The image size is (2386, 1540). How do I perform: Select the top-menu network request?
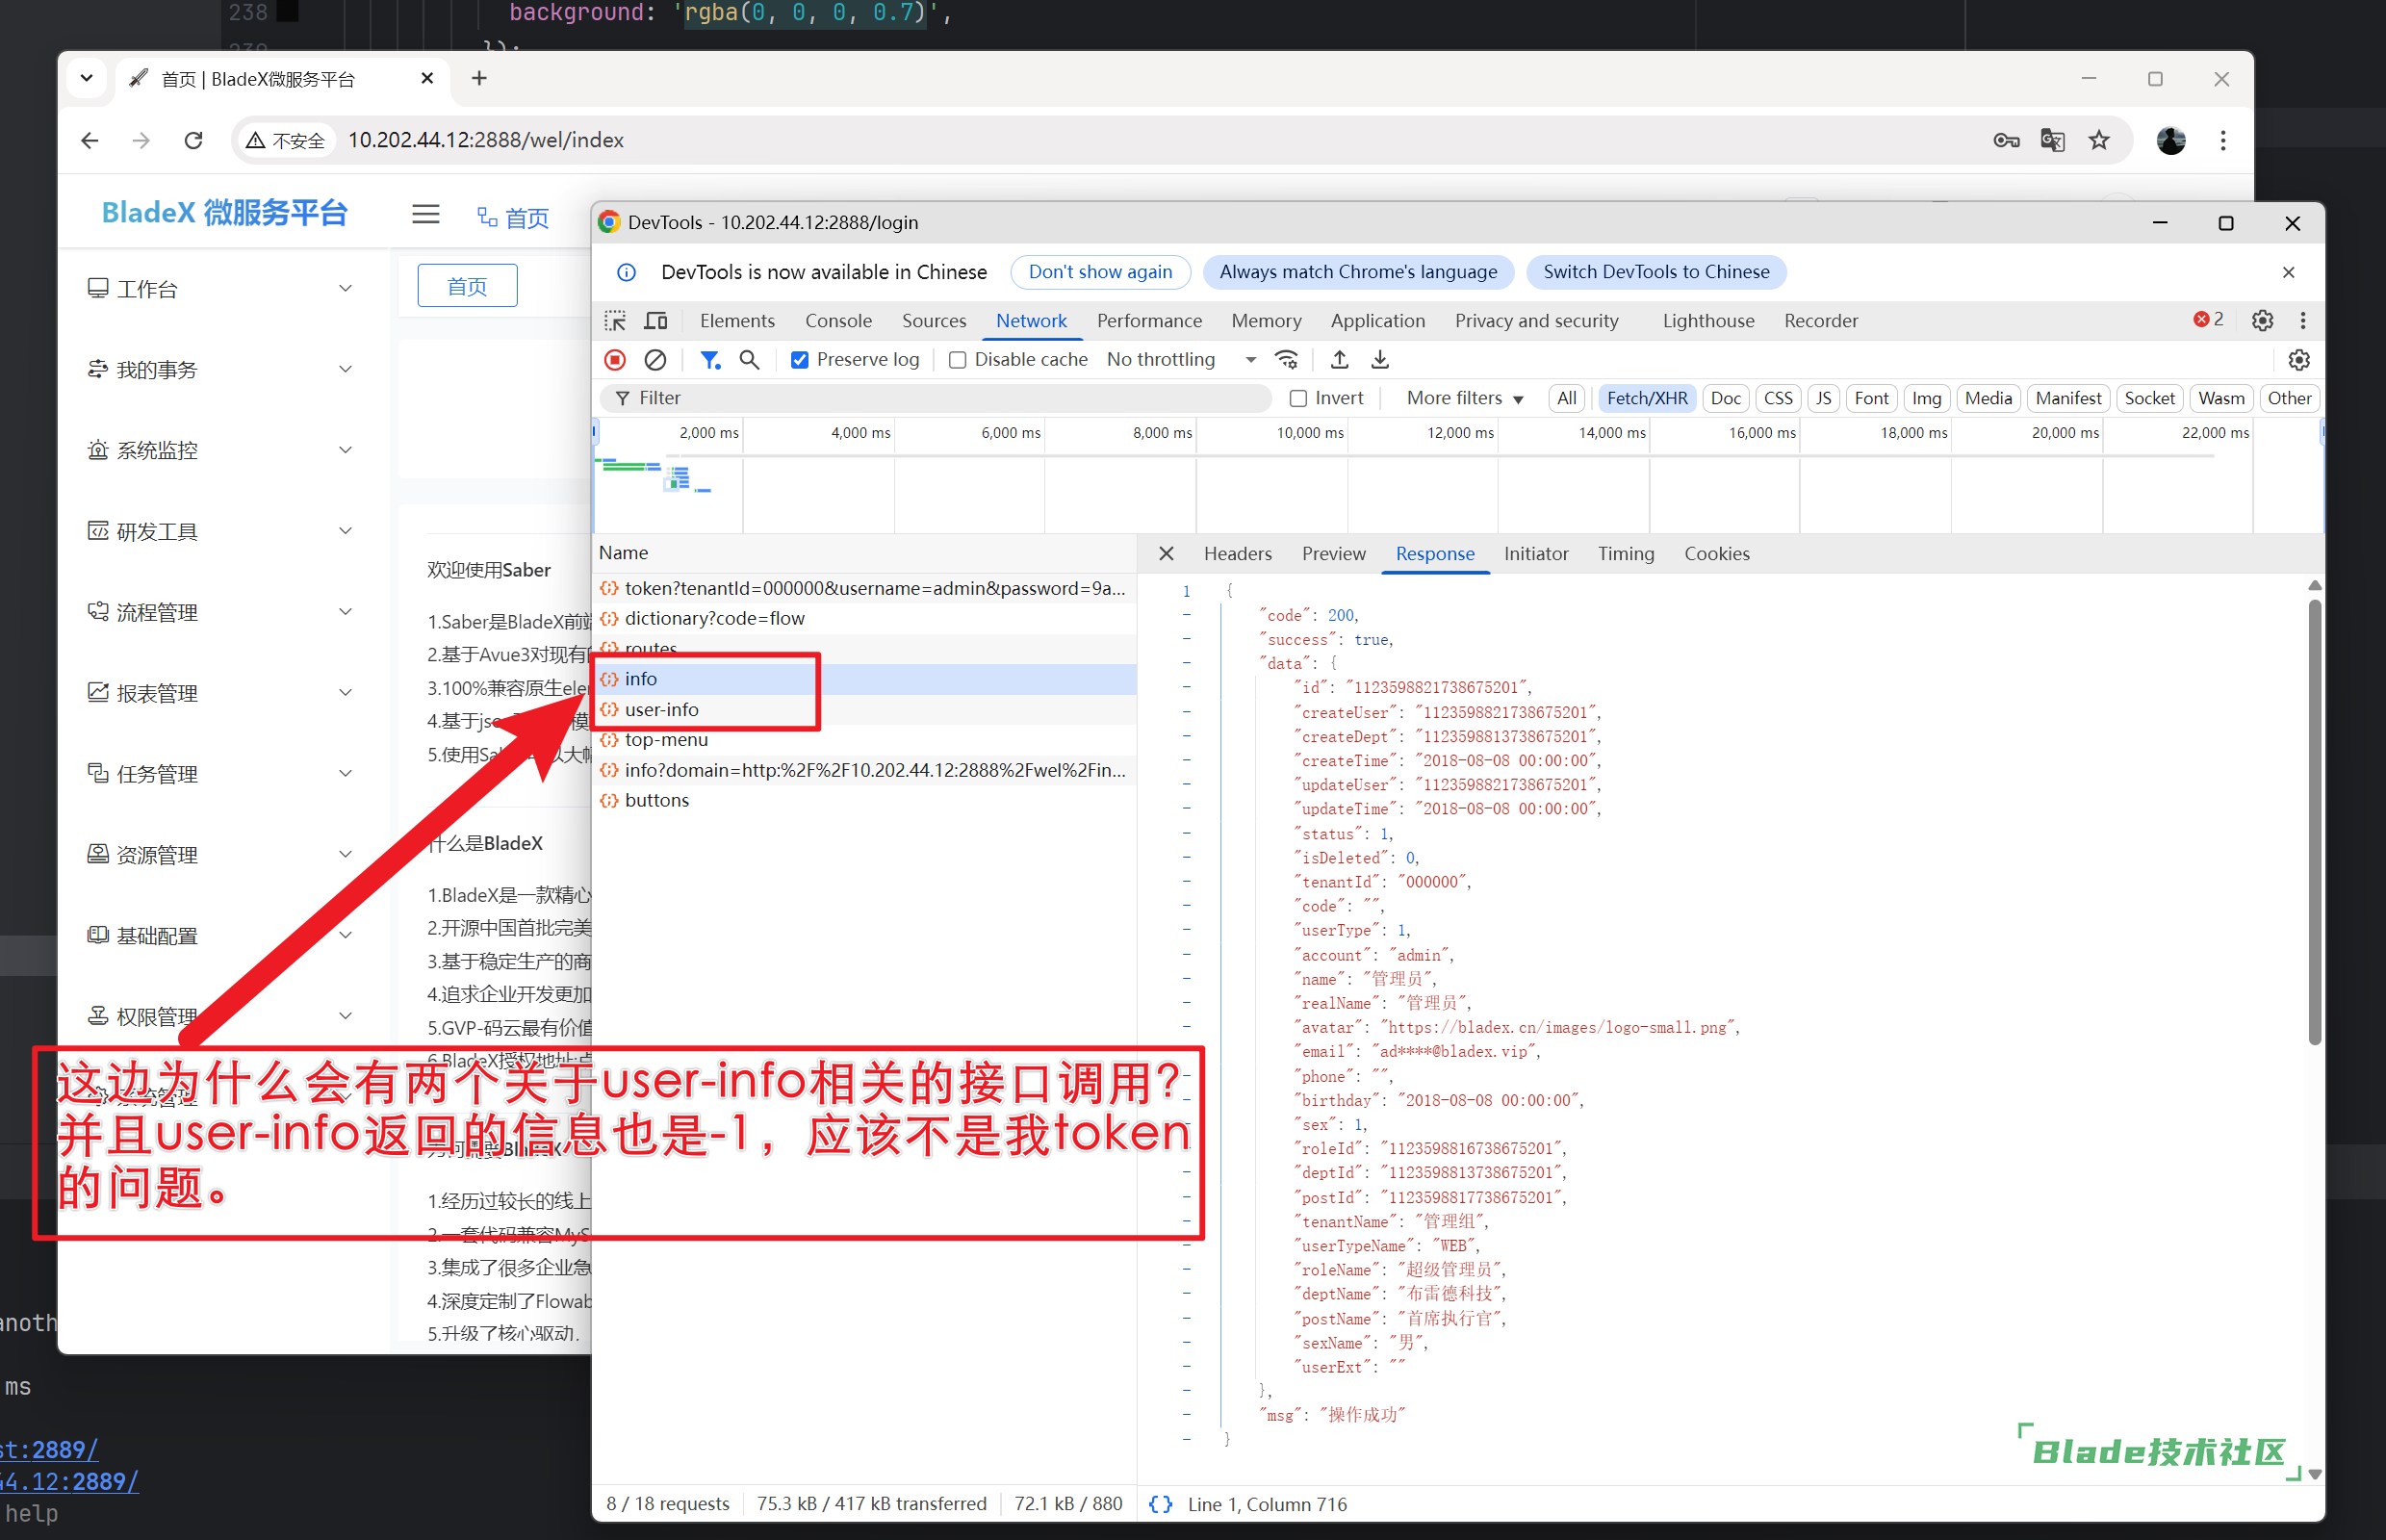point(864,741)
